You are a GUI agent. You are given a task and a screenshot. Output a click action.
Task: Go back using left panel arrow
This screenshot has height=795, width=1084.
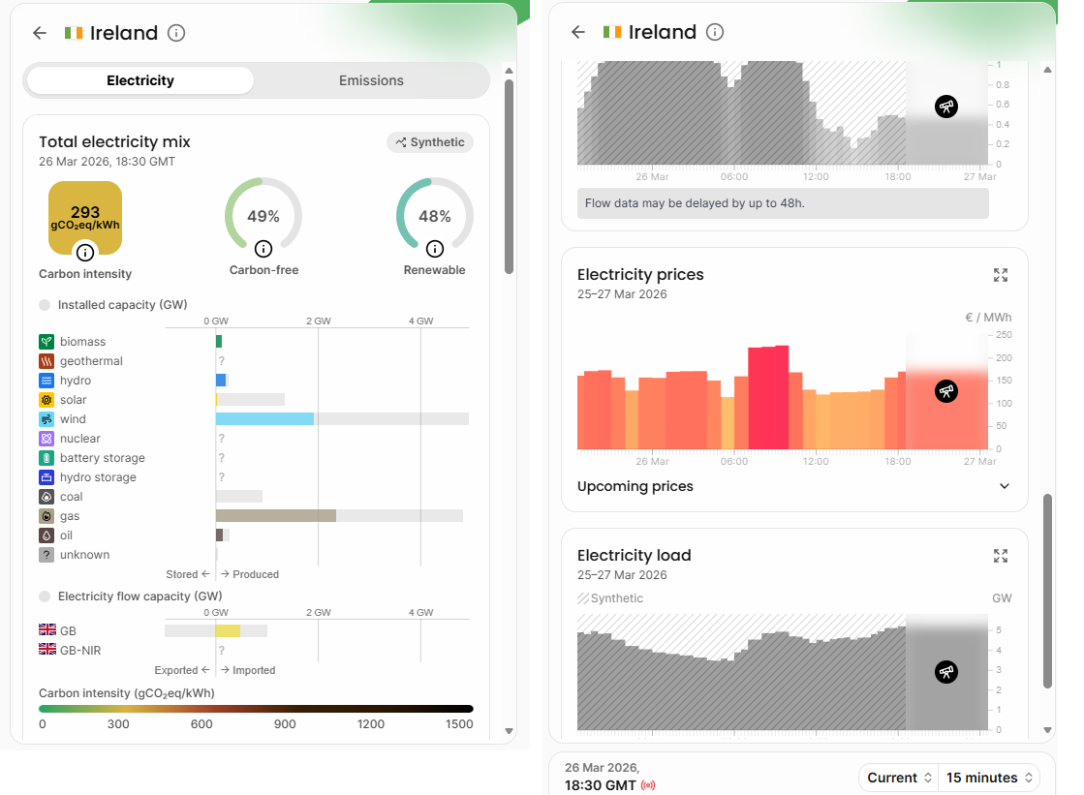point(39,32)
